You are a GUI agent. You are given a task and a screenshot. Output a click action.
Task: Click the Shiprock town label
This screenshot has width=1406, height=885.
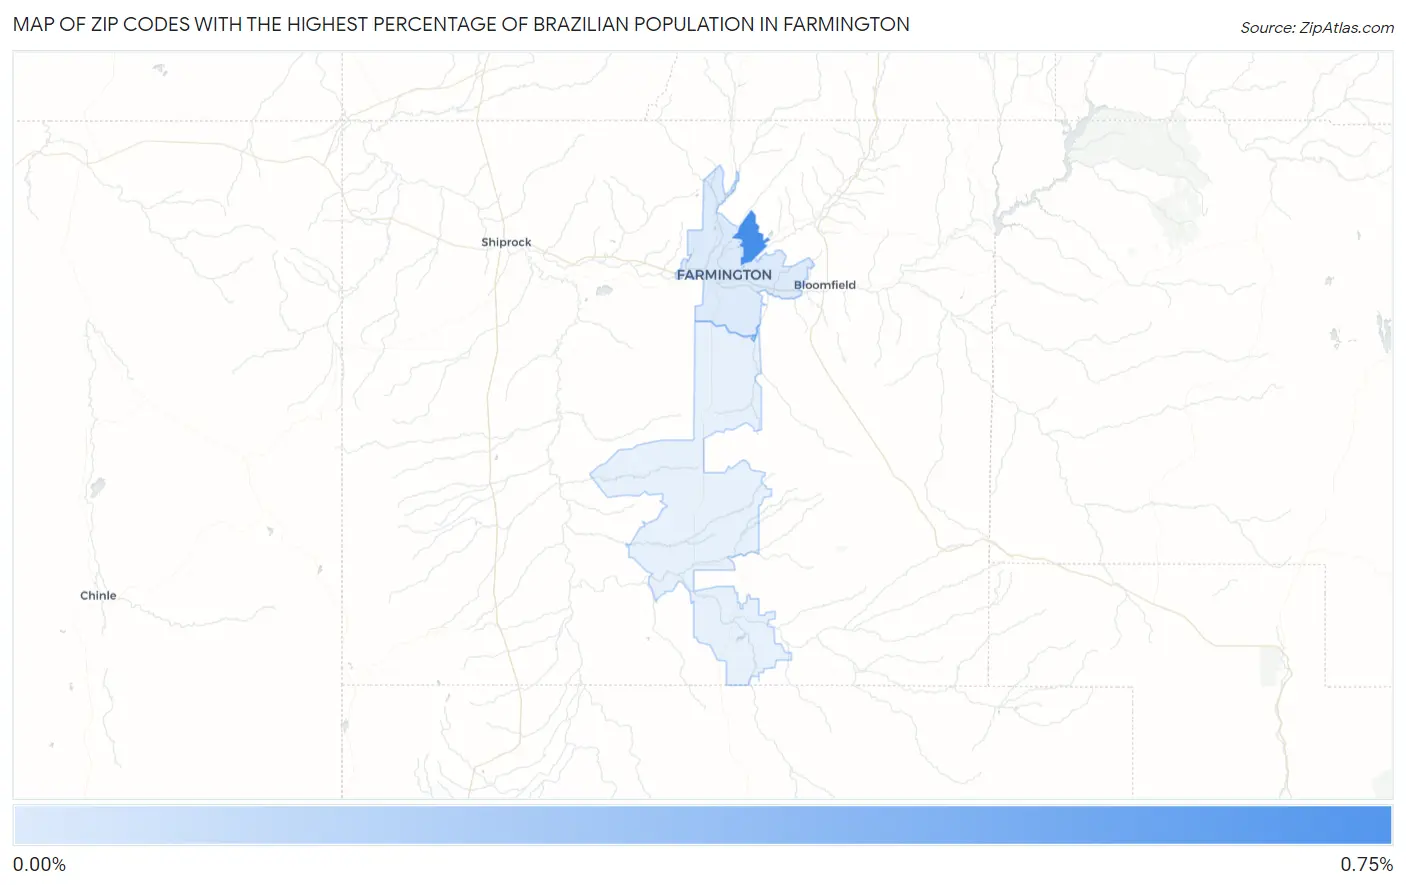(x=506, y=242)
